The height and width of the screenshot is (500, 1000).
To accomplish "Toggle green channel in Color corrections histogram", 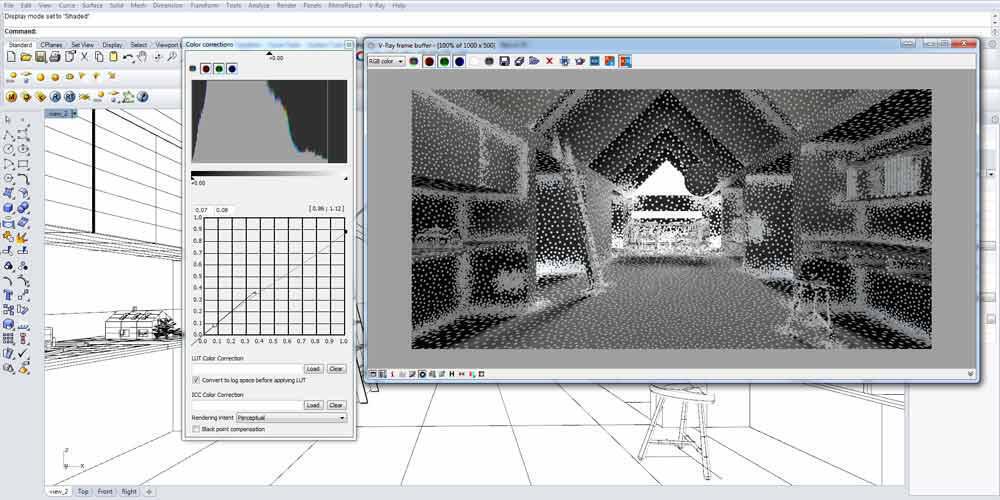I will 219,68.
